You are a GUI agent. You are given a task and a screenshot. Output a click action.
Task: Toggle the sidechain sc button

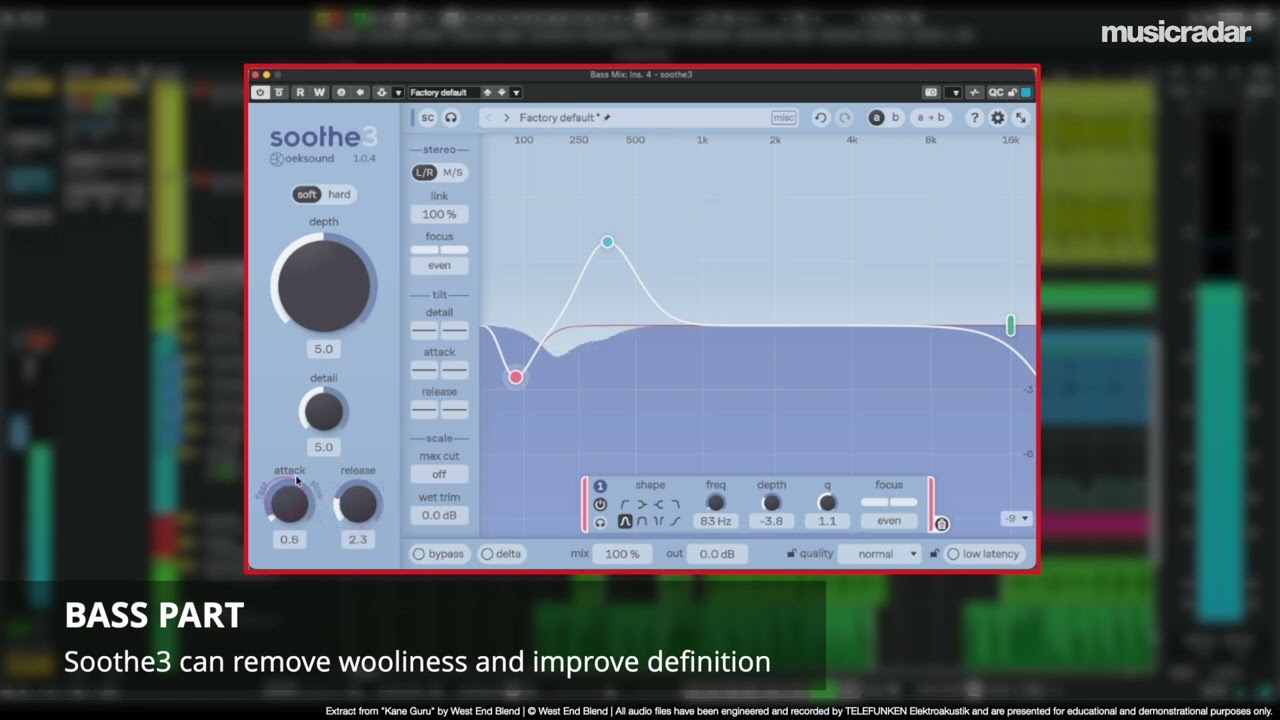coord(428,118)
